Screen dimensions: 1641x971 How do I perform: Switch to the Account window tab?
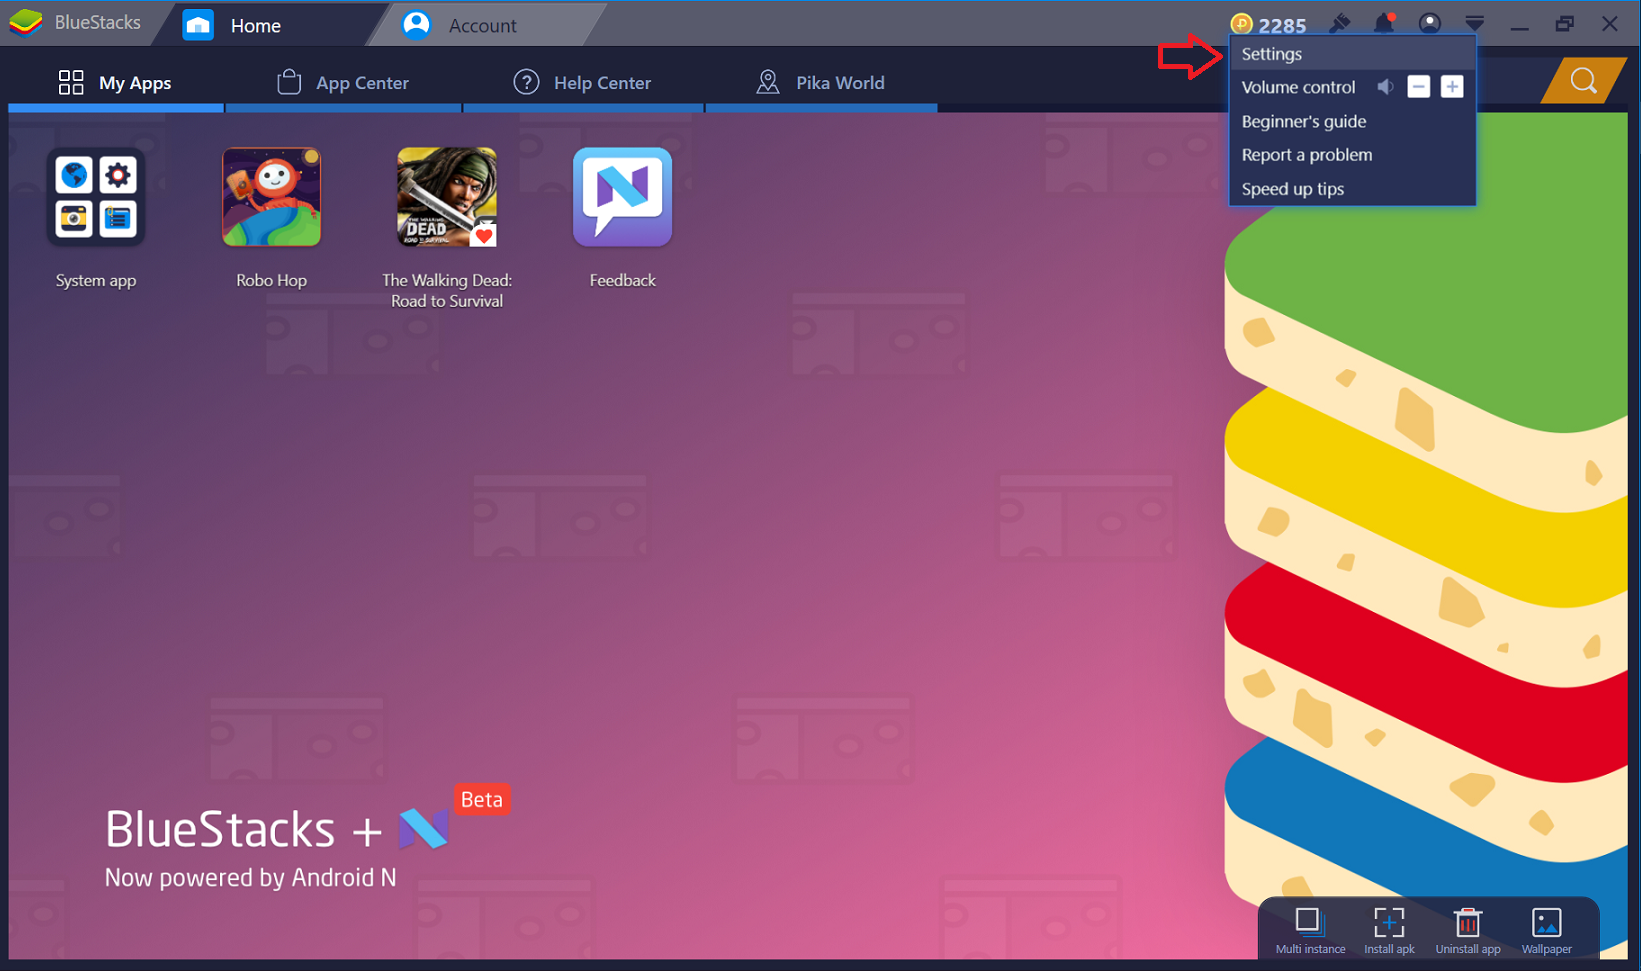(485, 25)
